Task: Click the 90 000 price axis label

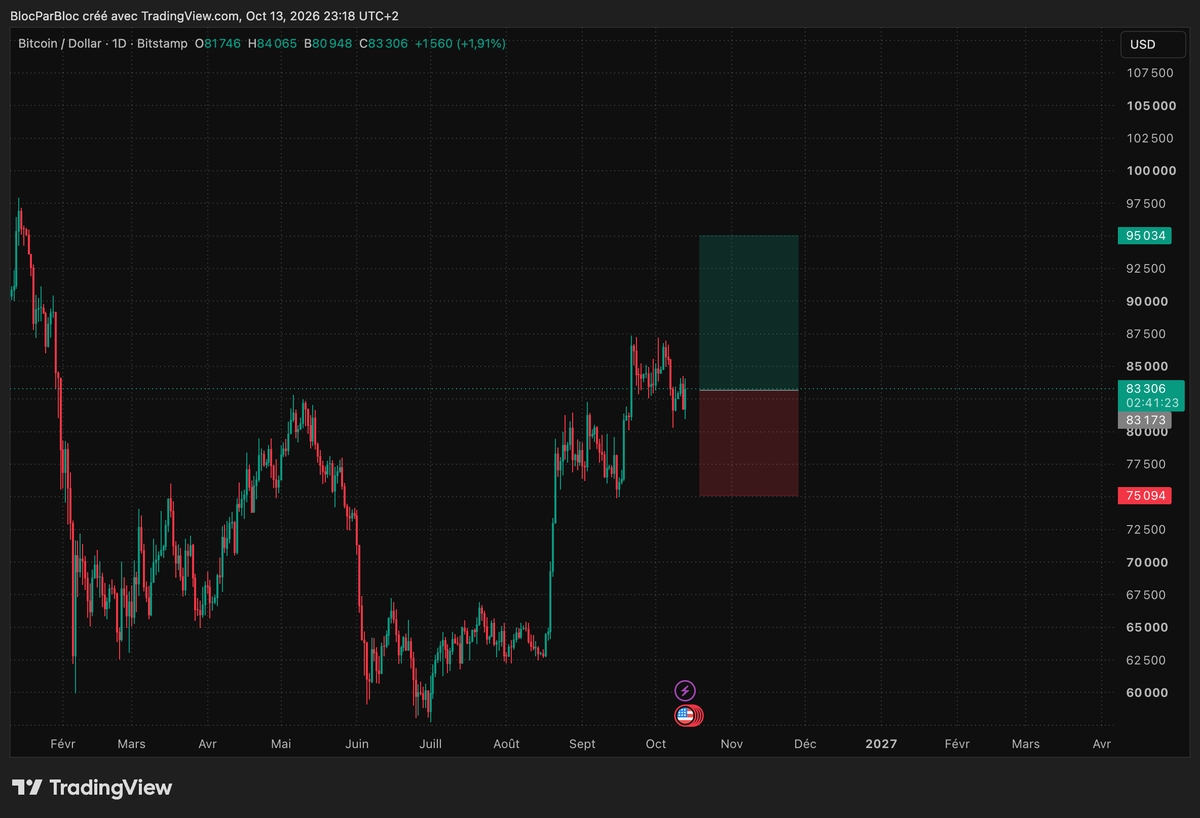Action: coord(1146,302)
